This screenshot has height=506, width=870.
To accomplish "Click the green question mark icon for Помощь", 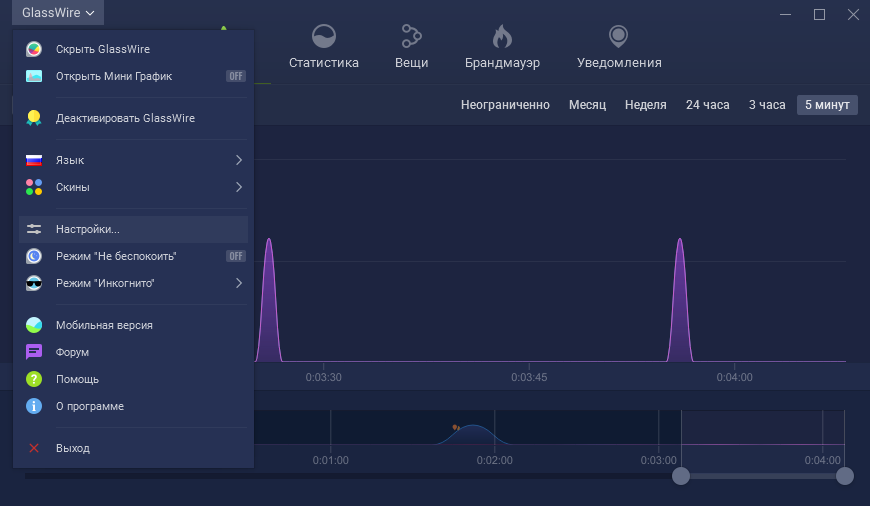I will [x=34, y=379].
